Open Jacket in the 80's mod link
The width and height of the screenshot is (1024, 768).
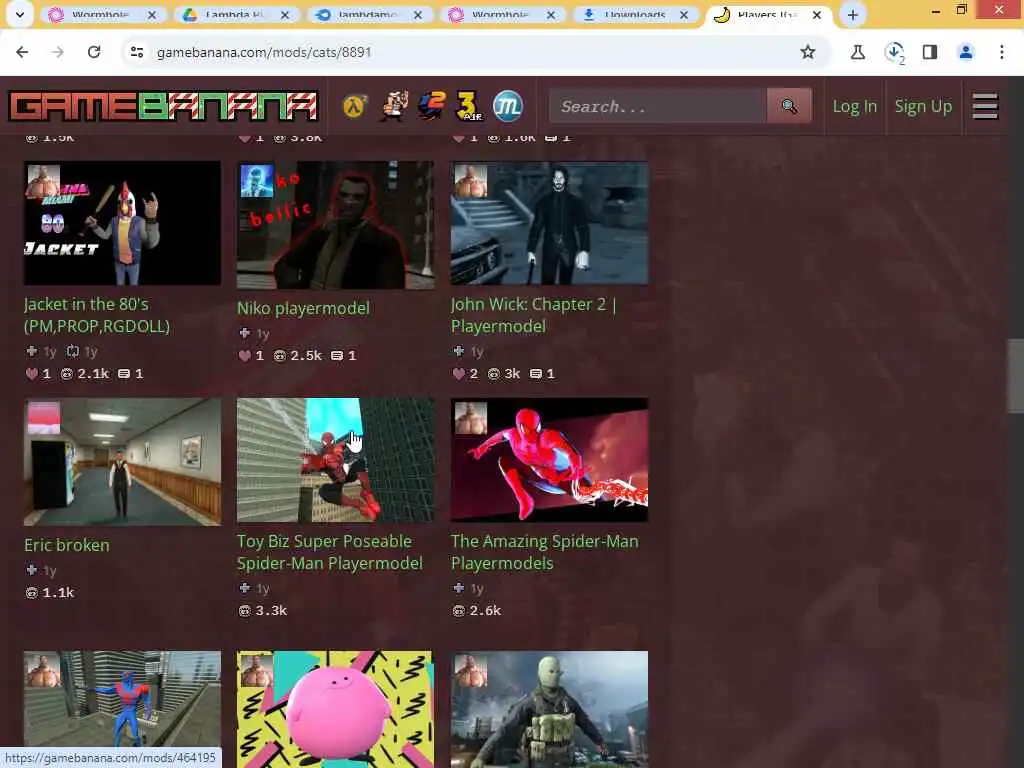coord(97,315)
